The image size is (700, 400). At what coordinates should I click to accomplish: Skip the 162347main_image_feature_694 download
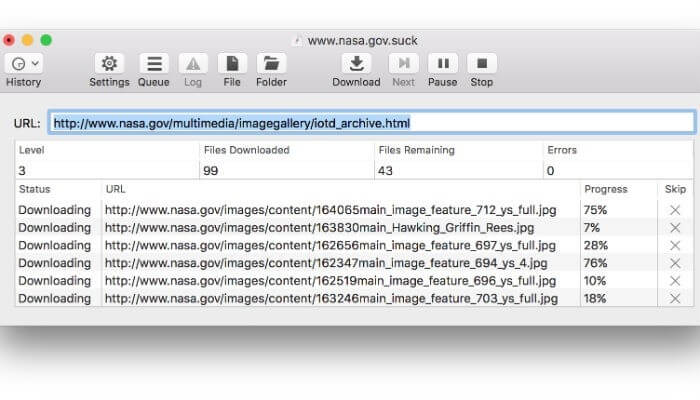point(675,263)
